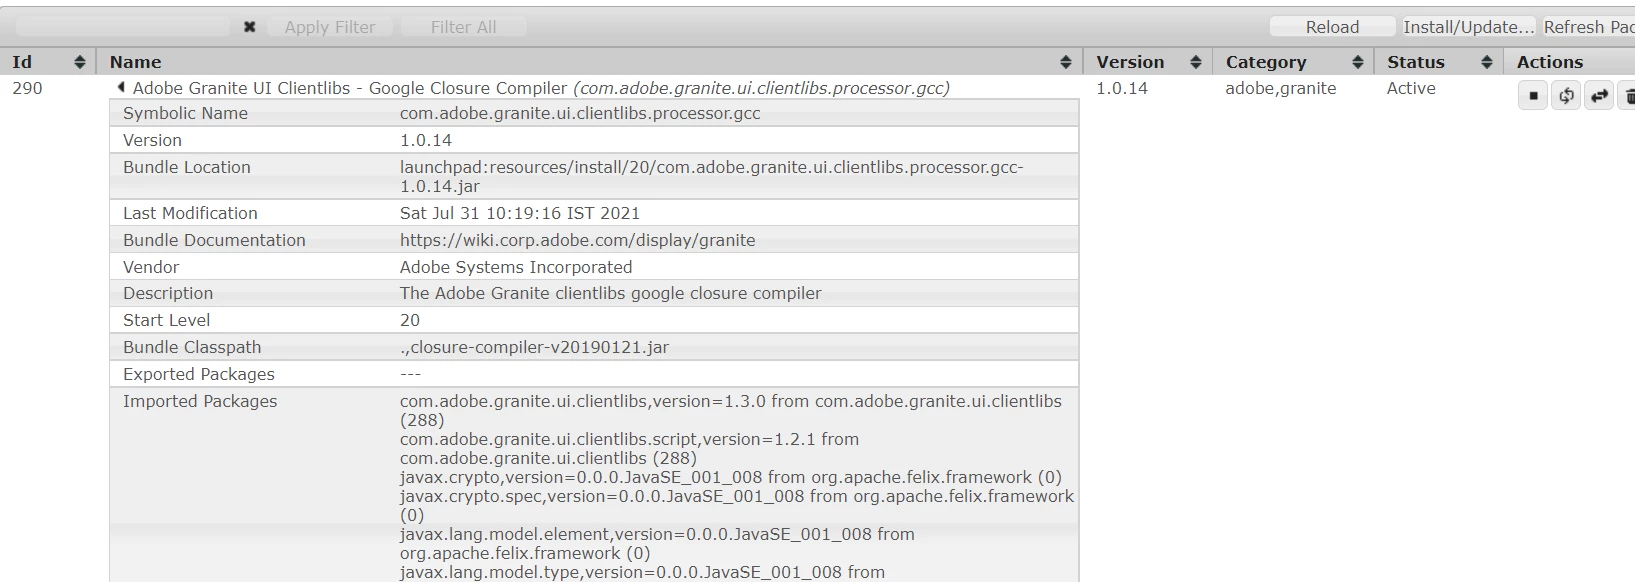The image size is (1635, 582).
Task: Click the Refresh Packages button
Action: (x=1588, y=27)
